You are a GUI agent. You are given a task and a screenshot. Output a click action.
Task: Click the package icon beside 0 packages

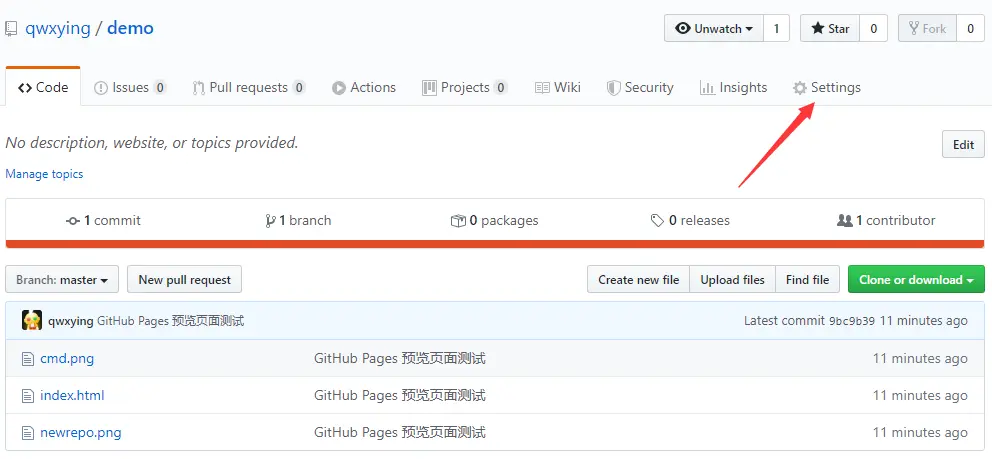point(458,221)
